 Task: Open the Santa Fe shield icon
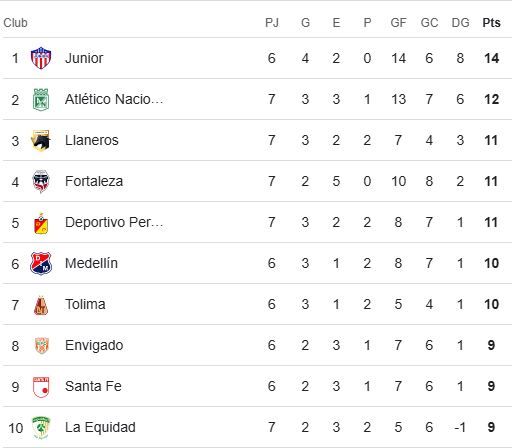coord(41,387)
